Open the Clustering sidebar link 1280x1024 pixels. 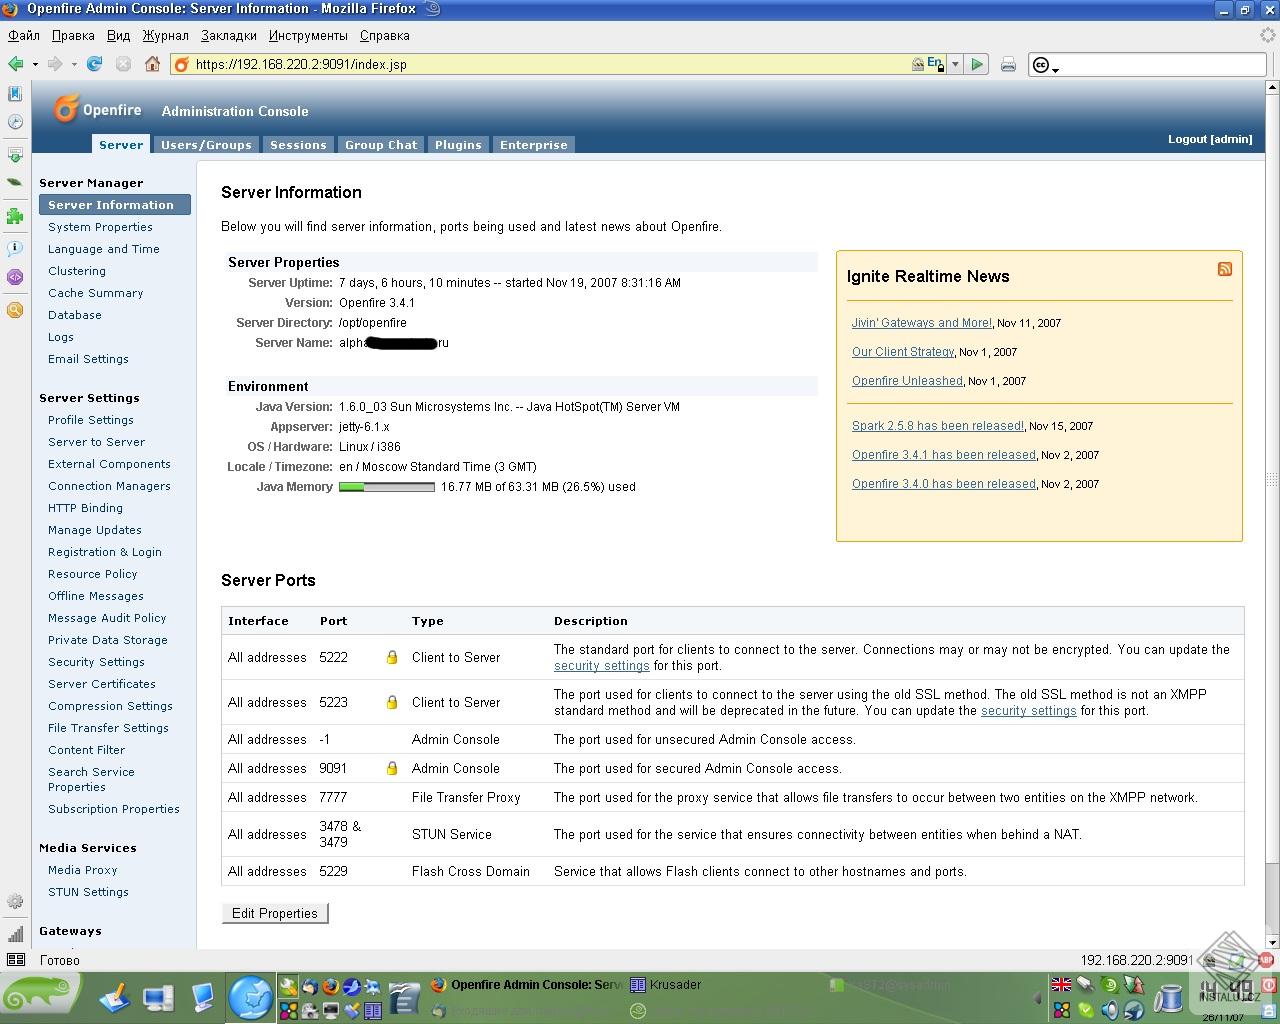pyautogui.click(x=77, y=271)
